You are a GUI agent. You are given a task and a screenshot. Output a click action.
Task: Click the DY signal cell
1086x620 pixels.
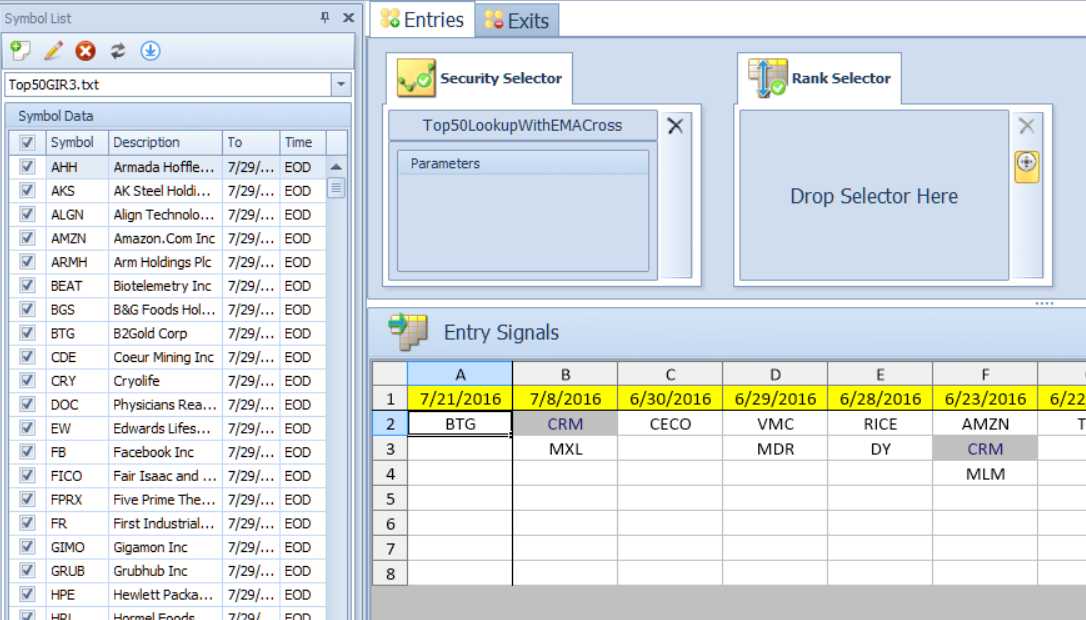[x=880, y=449]
